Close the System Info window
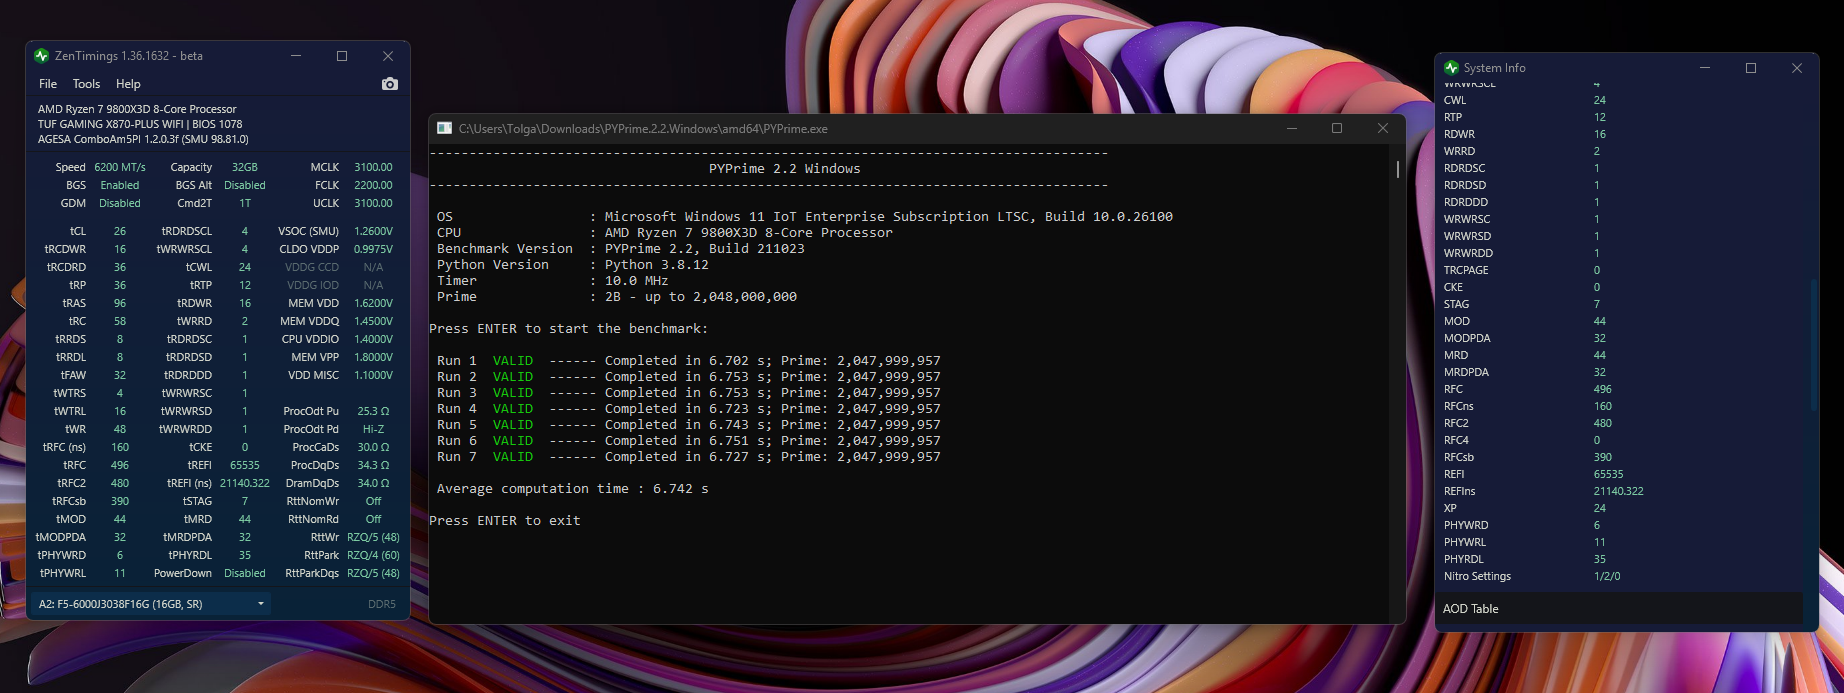The height and width of the screenshot is (693, 1844). (x=1797, y=68)
